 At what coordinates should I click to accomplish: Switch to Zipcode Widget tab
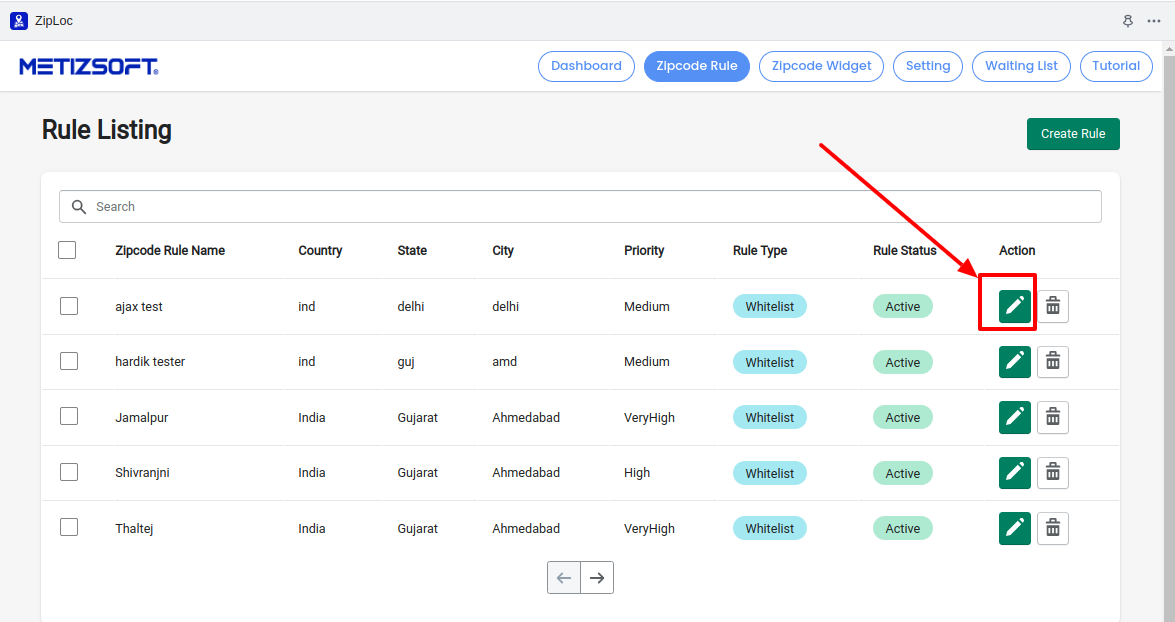pyautogui.click(x=821, y=66)
